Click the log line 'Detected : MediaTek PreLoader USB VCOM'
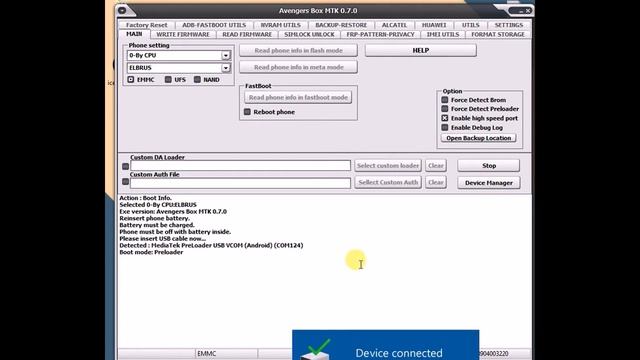This screenshot has height=360, width=640. click(x=211, y=245)
